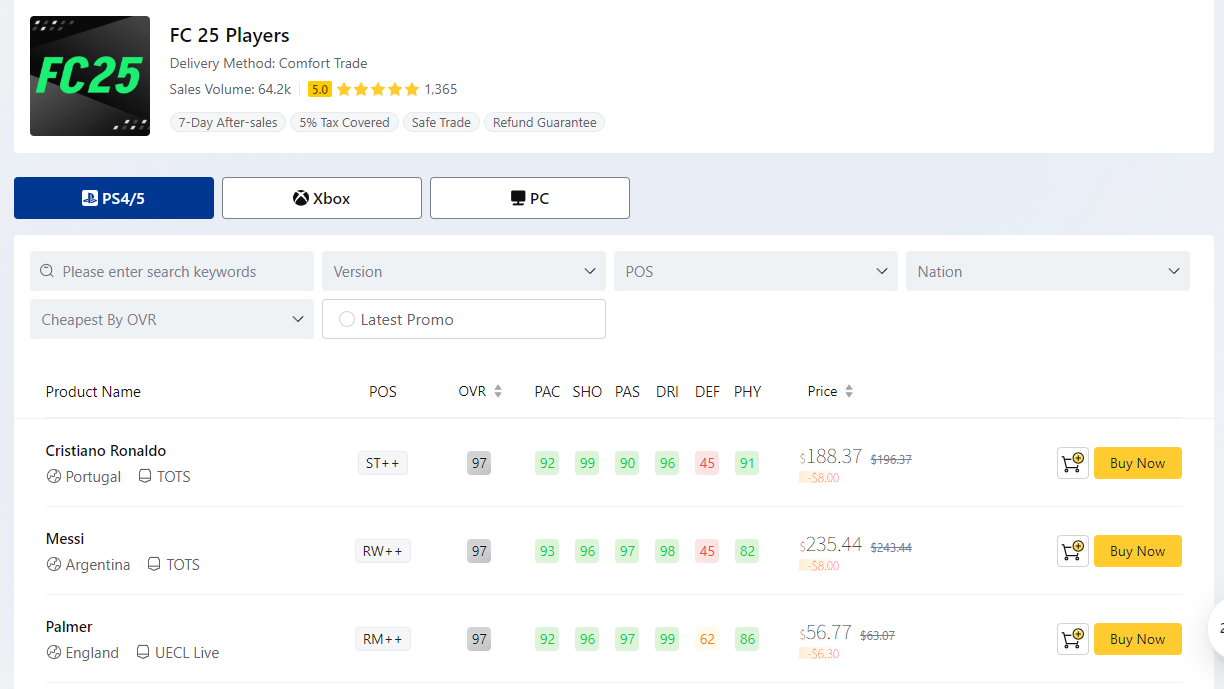Add Messi to cart
The width and height of the screenshot is (1224, 689).
click(x=1073, y=551)
